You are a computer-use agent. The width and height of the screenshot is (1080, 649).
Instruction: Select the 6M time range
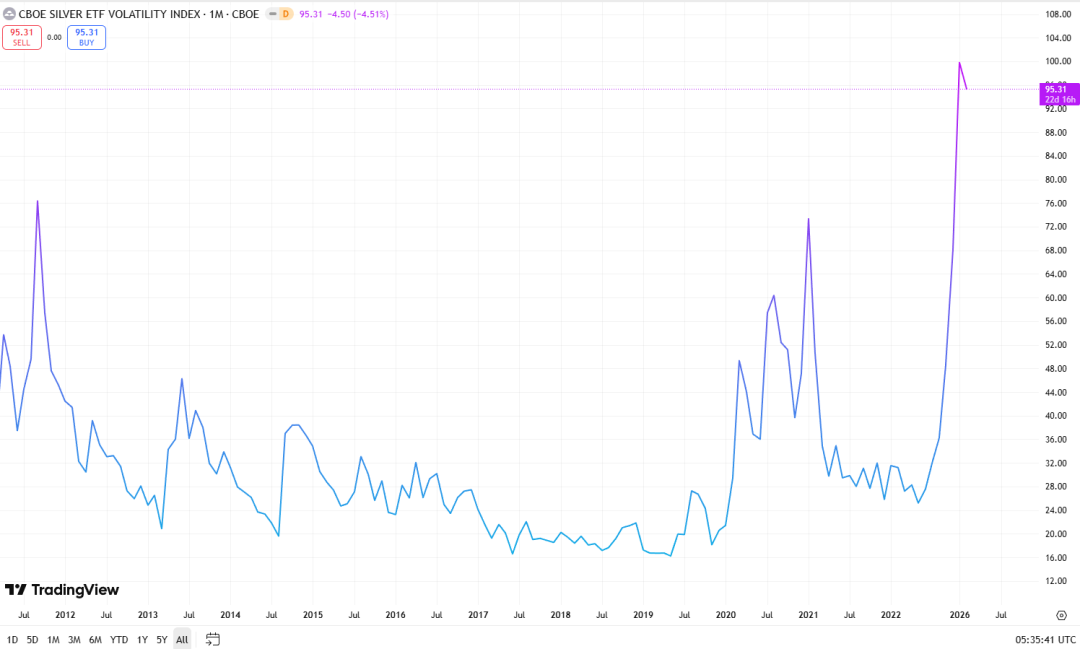pyautogui.click(x=96, y=639)
